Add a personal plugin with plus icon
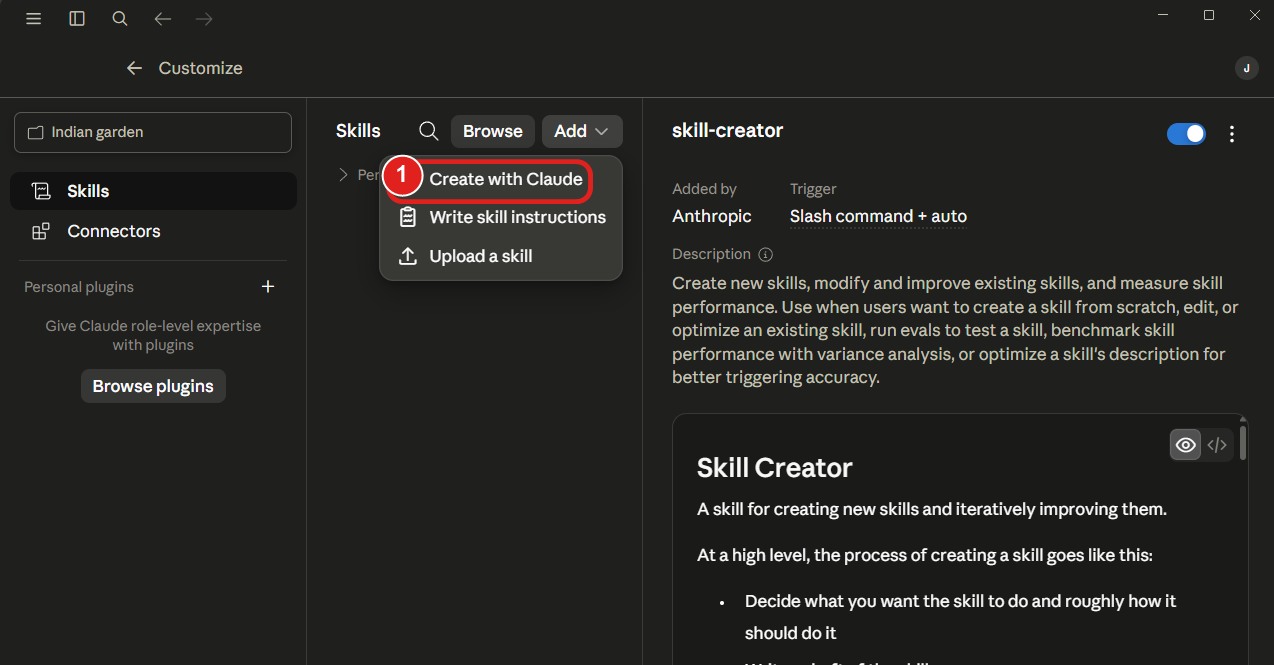Viewport: 1274px width, 665px height. [268, 287]
